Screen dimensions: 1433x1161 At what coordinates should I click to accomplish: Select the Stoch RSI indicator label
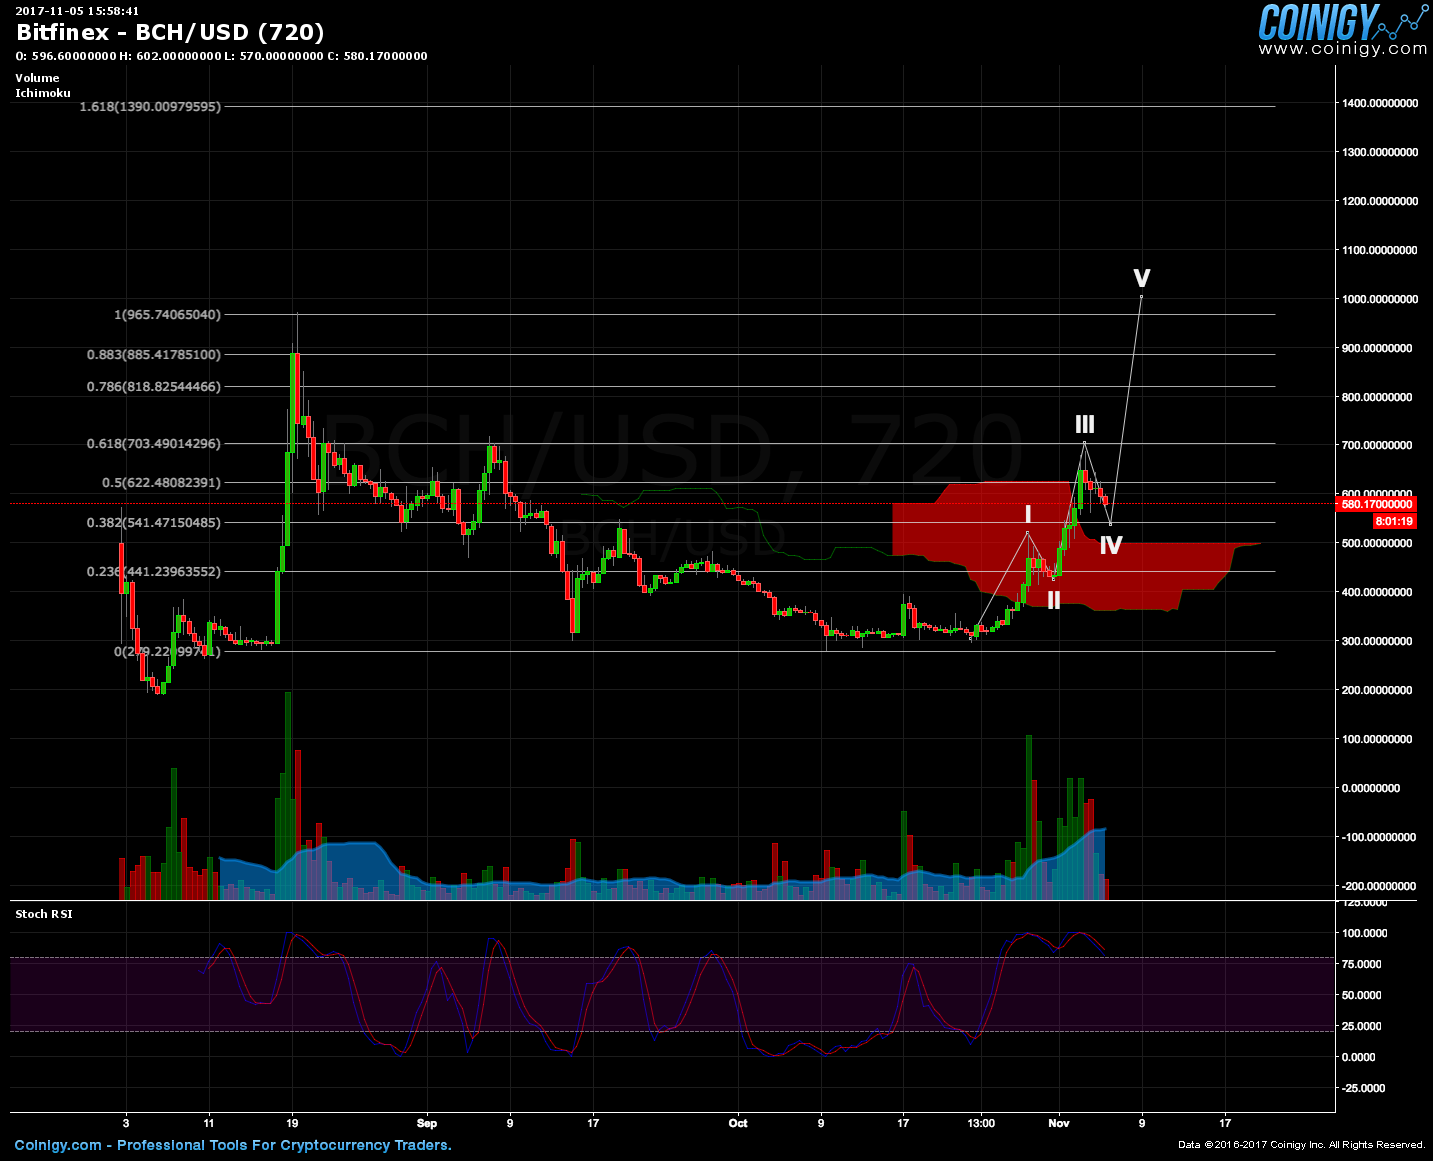click(x=44, y=914)
